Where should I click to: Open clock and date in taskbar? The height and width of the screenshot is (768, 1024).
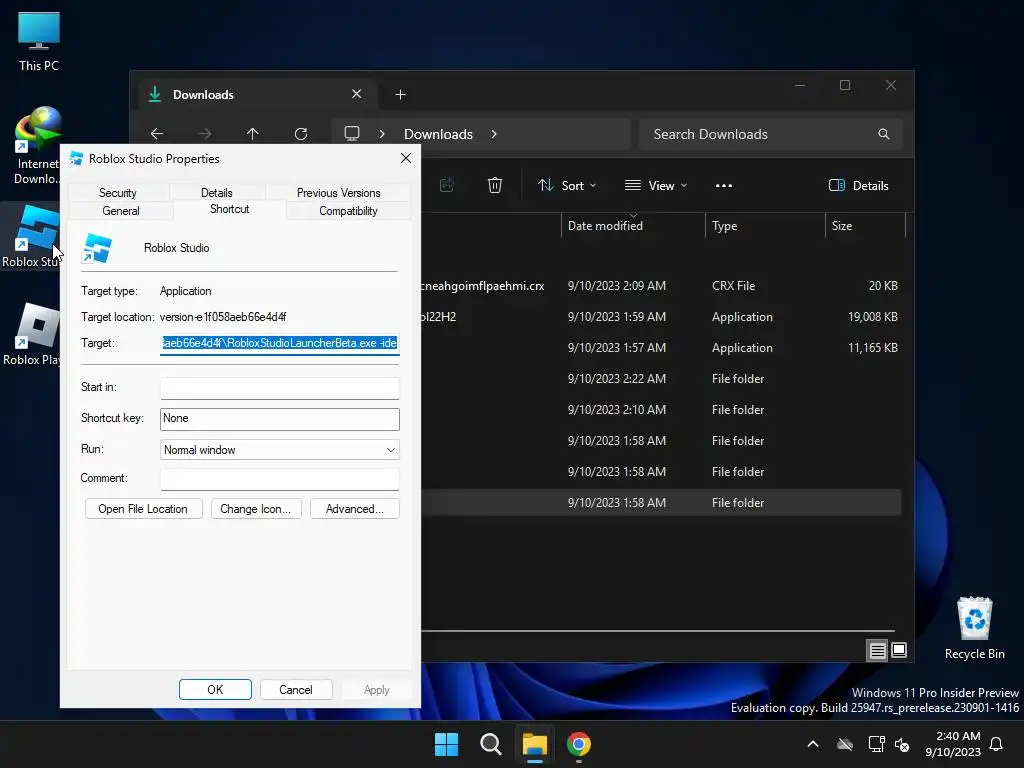click(953, 744)
